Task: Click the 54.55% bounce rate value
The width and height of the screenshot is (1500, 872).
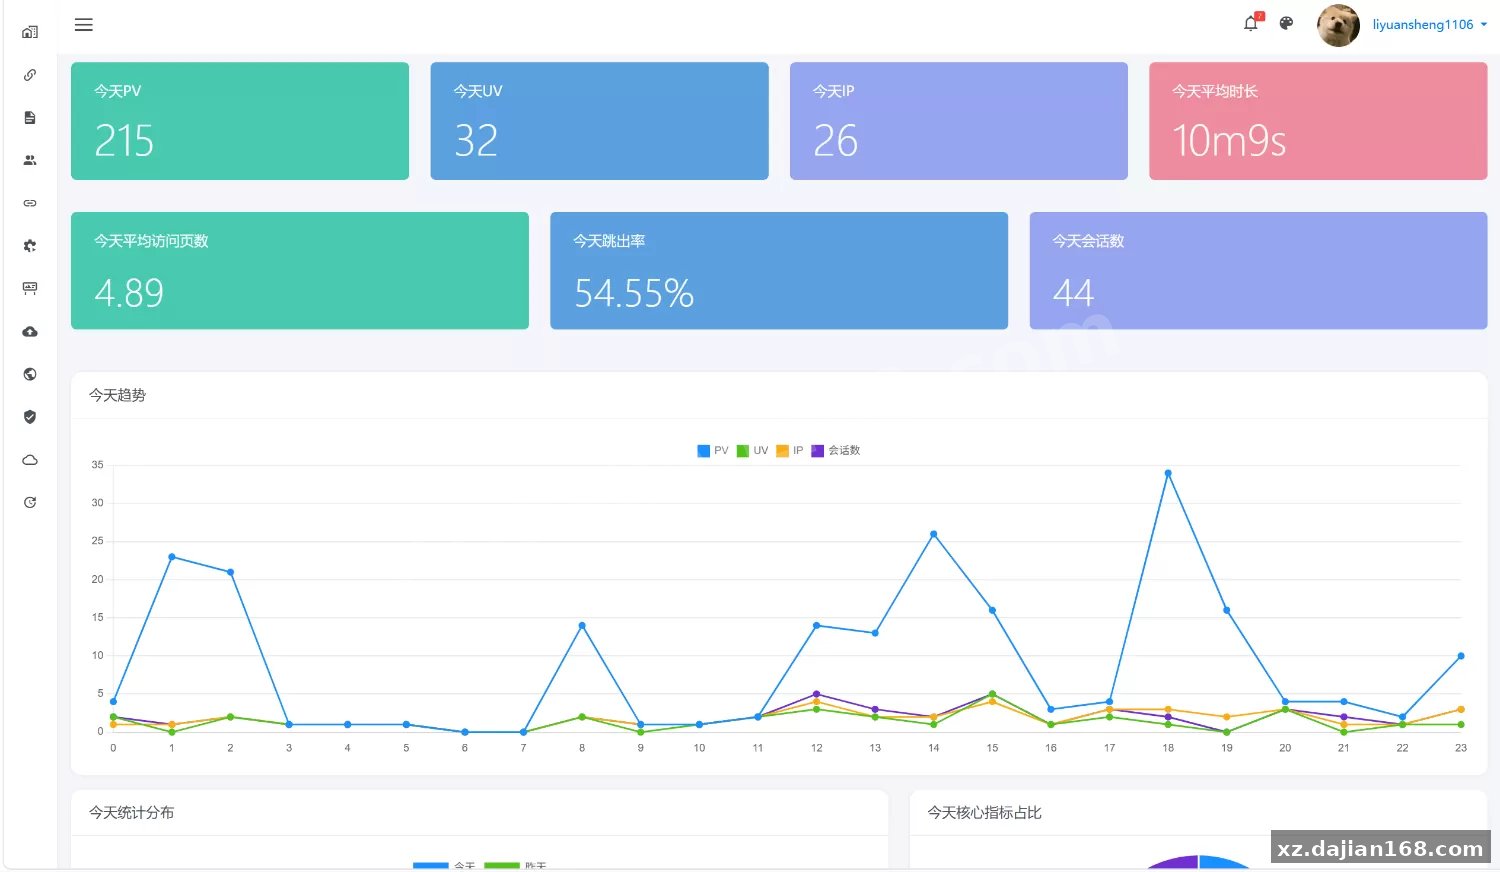Action: [x=634, y=293]
